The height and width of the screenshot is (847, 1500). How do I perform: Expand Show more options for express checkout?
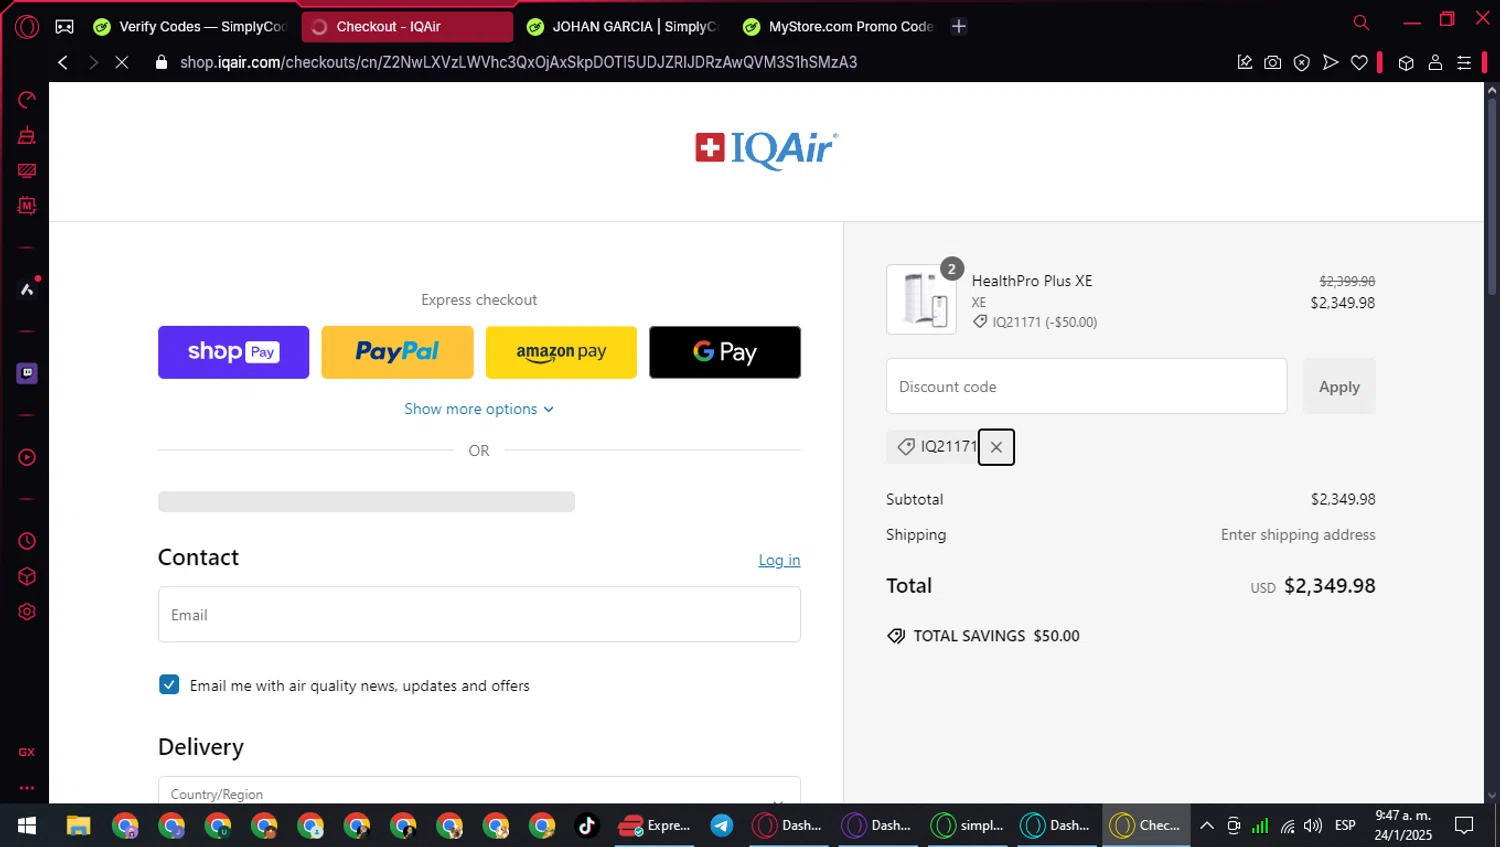(x=479, y=409)
